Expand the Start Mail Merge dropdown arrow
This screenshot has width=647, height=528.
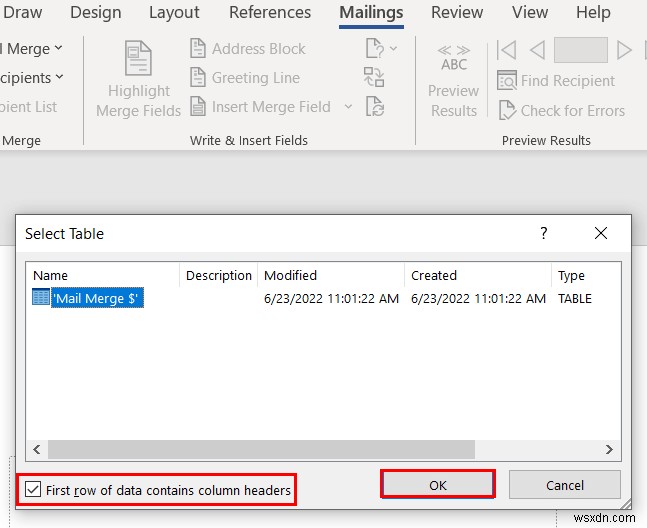click(59, 48)
